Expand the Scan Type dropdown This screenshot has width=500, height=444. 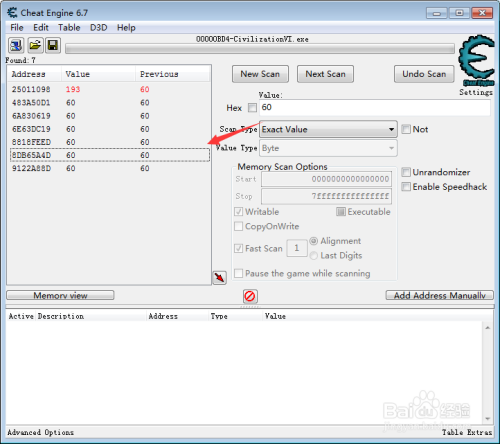click(328, 129)
